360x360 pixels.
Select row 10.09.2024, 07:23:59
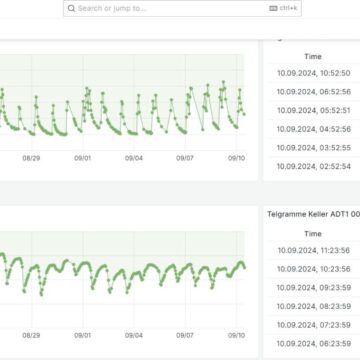pyautogui.click(x=313, y=325)
